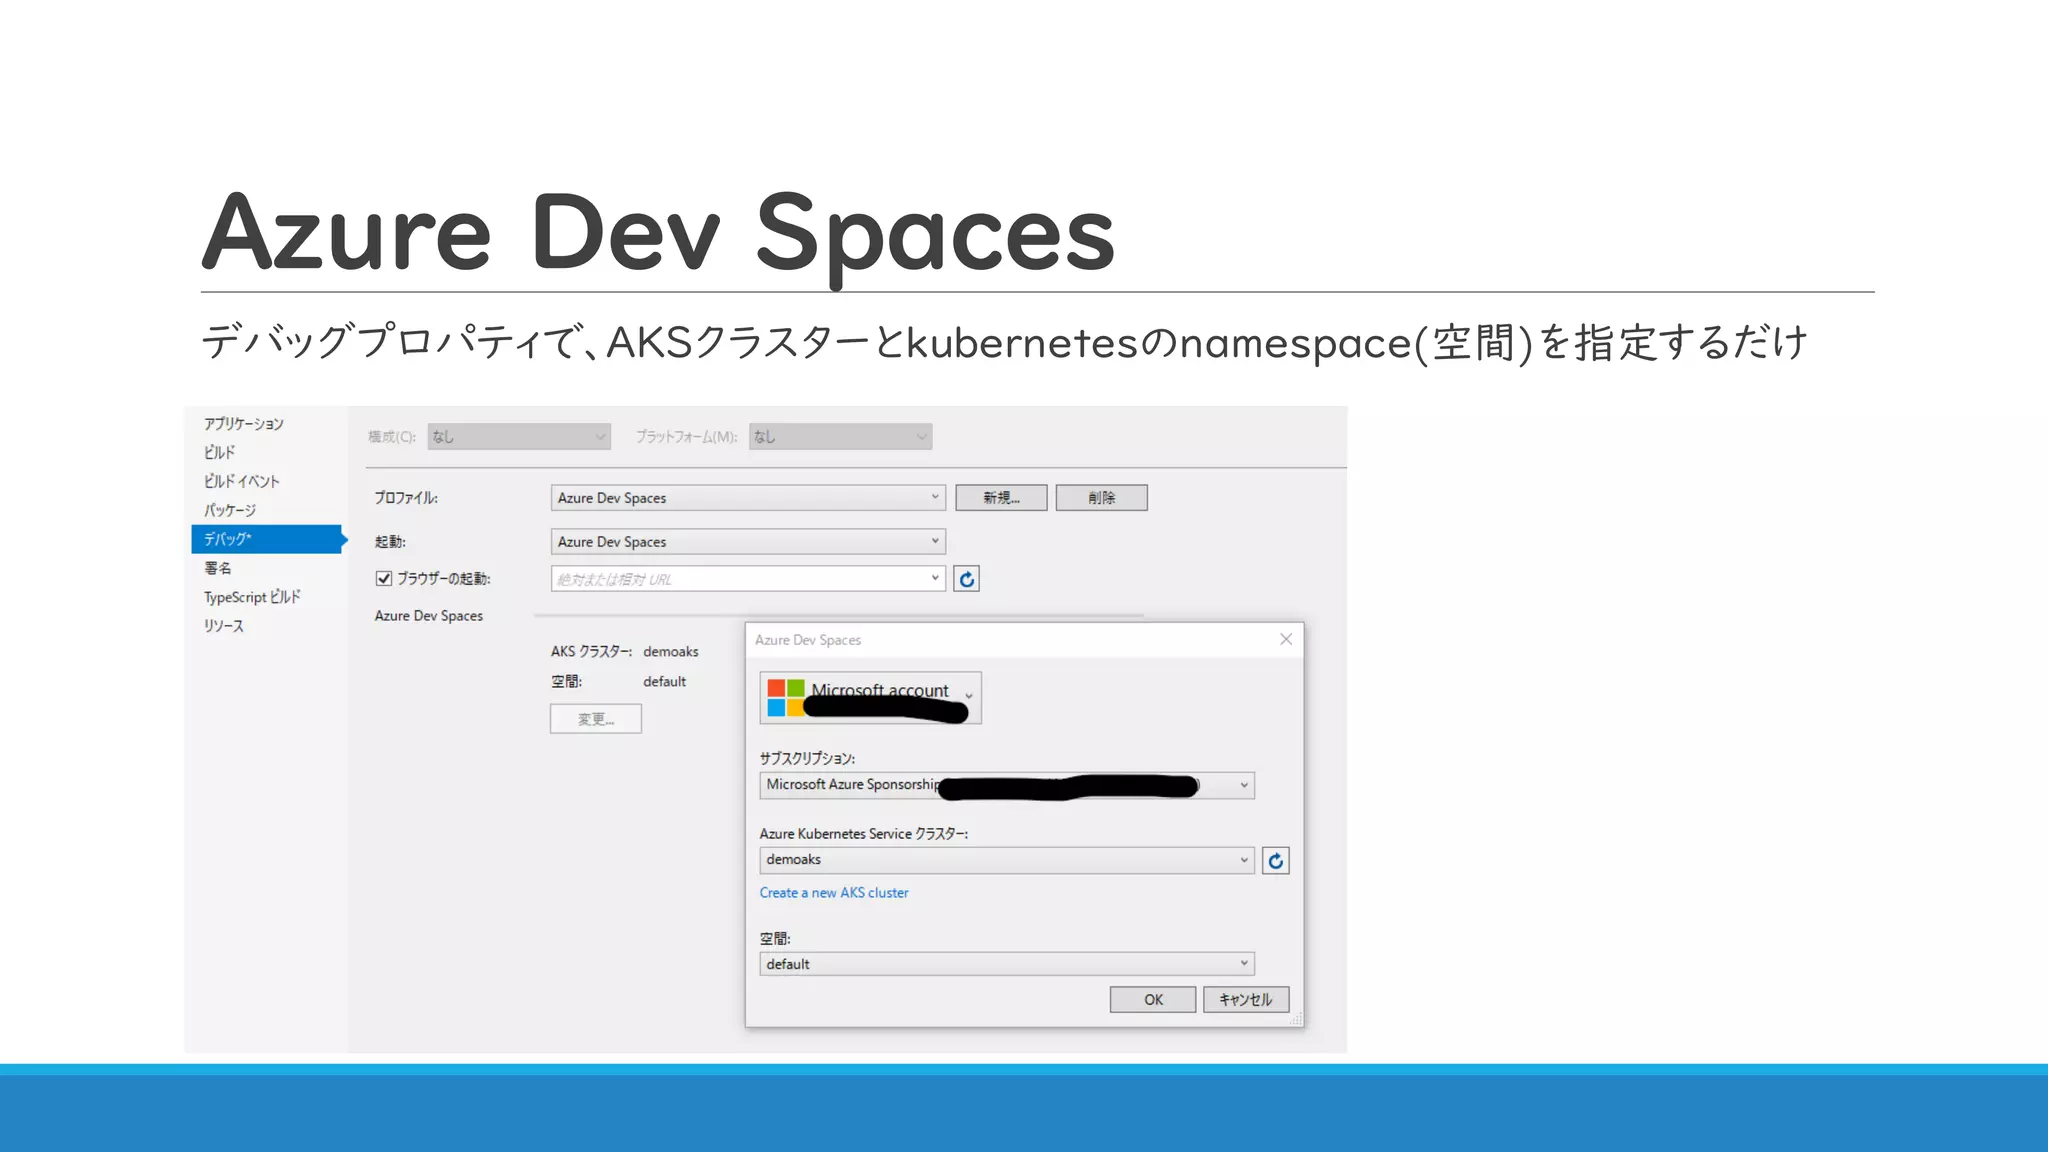The image size is (2048, 1152).
Task: Select the 署名 tab
Action: click(218, 568)
